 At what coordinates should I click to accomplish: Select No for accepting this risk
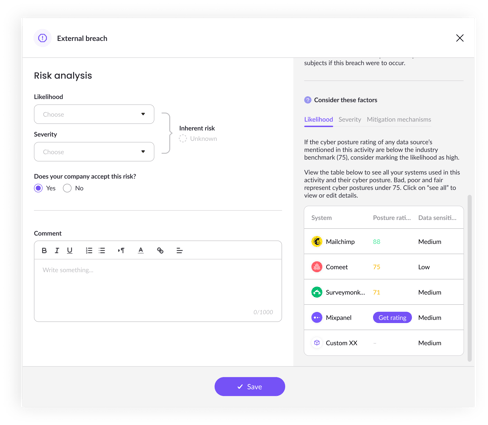pos(67,188)
